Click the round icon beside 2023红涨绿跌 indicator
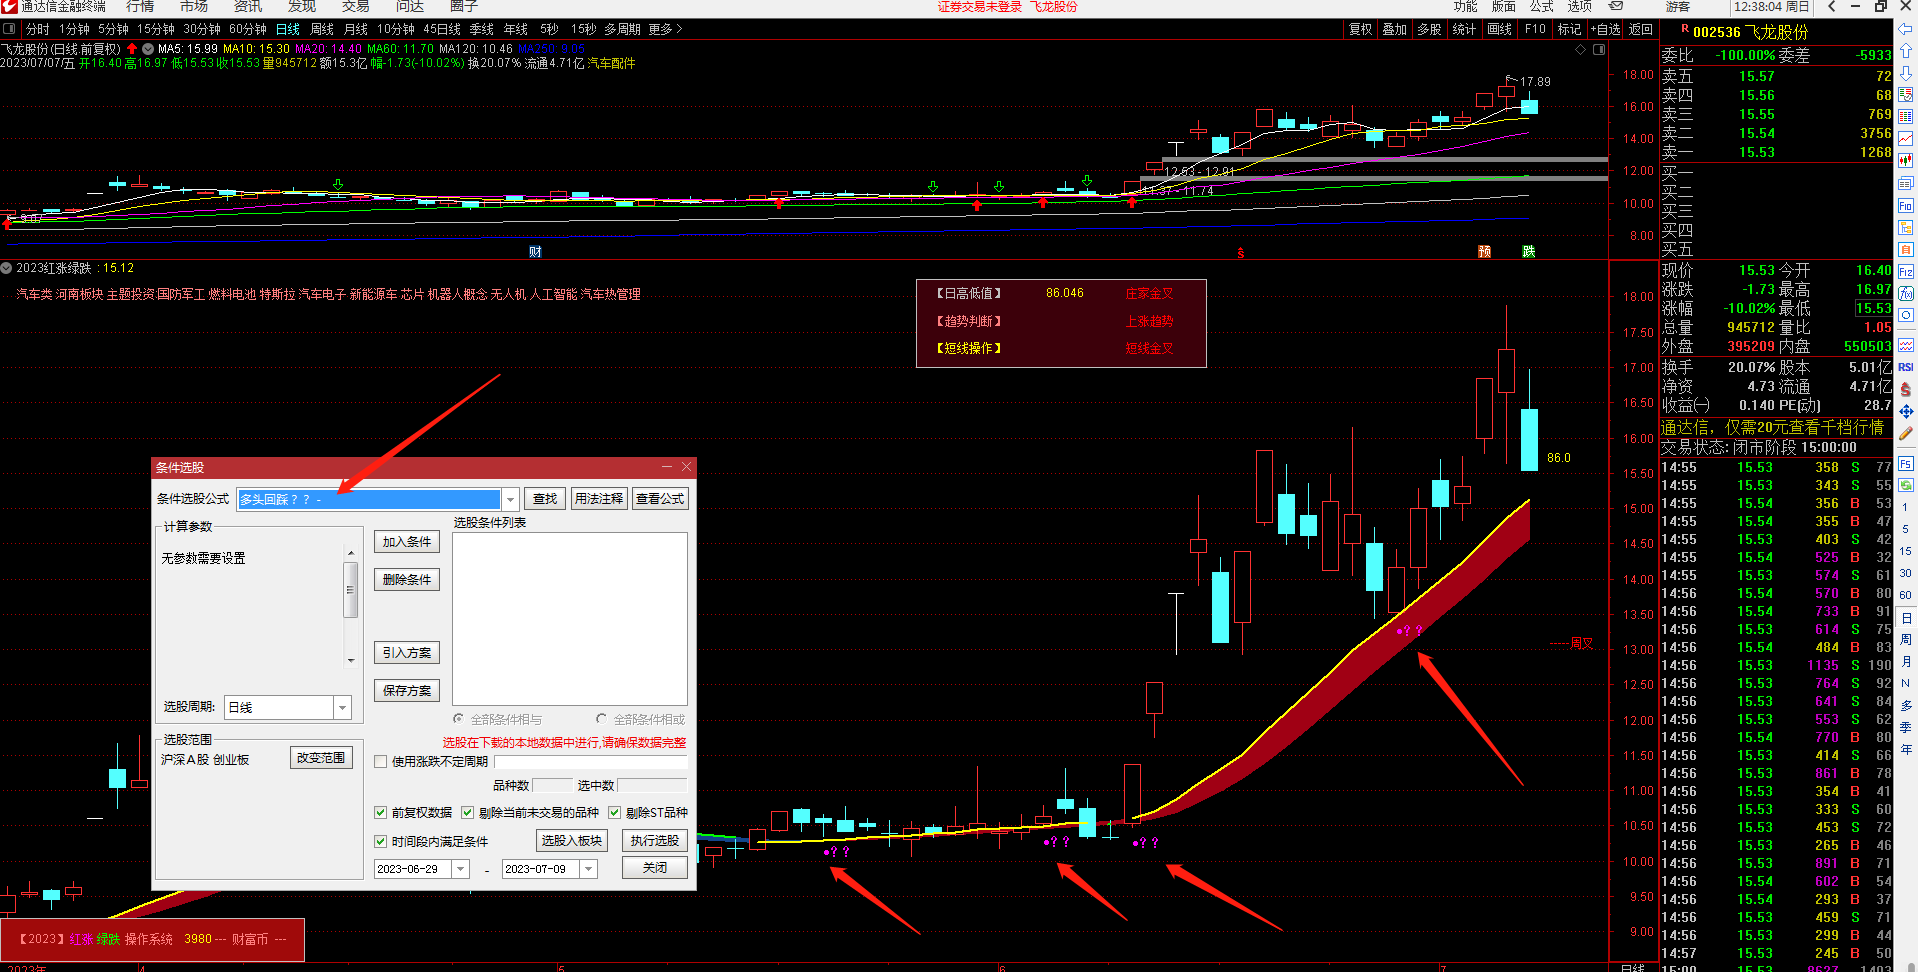The image size is (1918, 972). (x=7, y=268)
